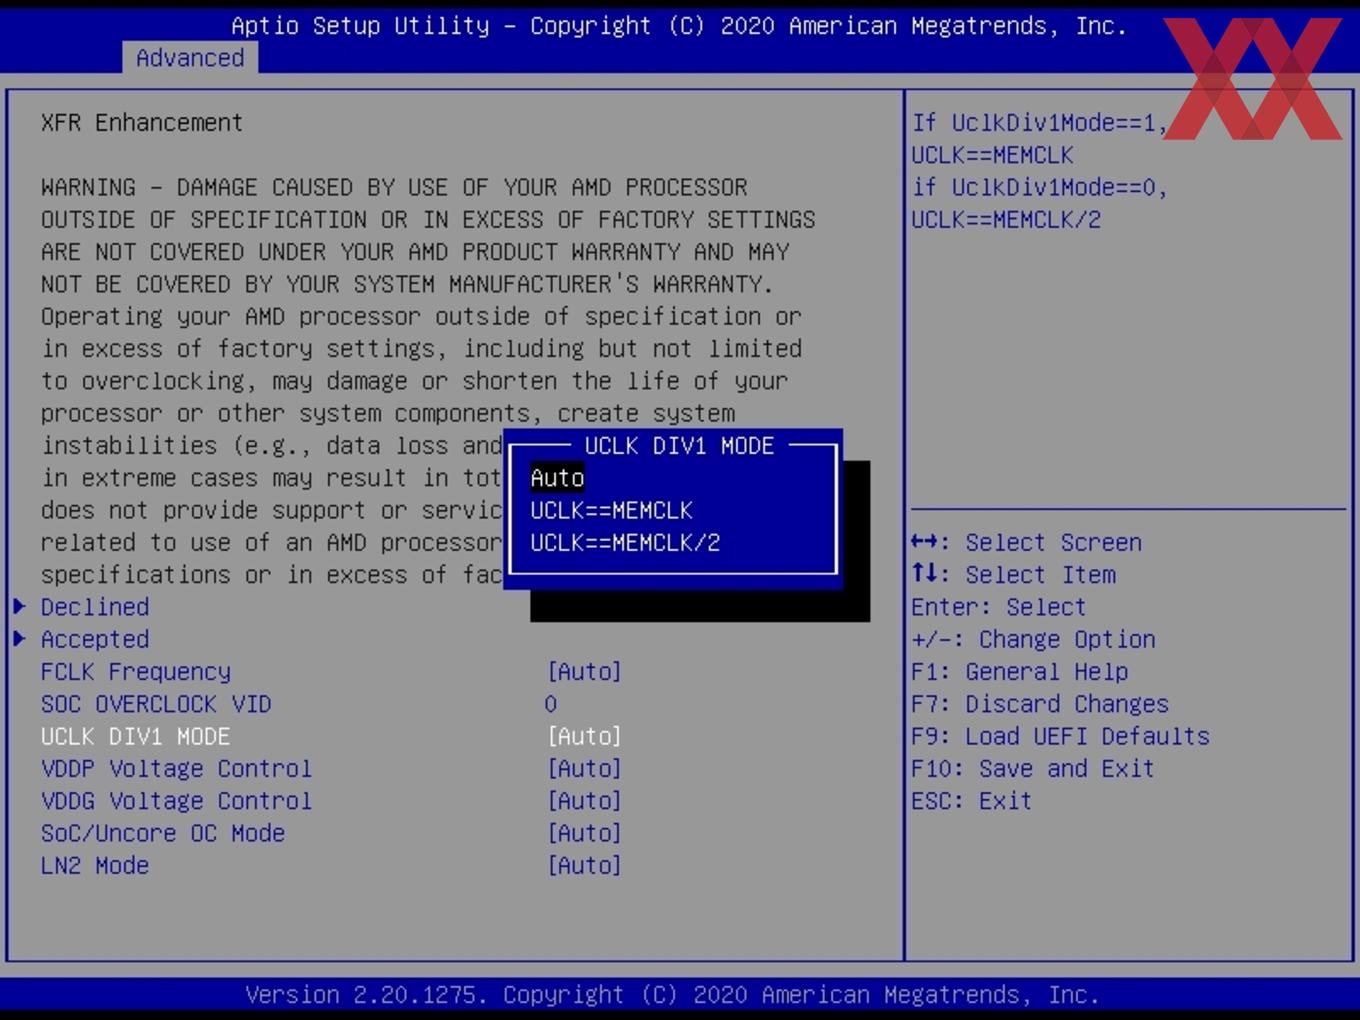Open LN2 Mode [Auto] value
Image resolution: width=1360 pixels, height=1020 pixels.
pos(584,865)
